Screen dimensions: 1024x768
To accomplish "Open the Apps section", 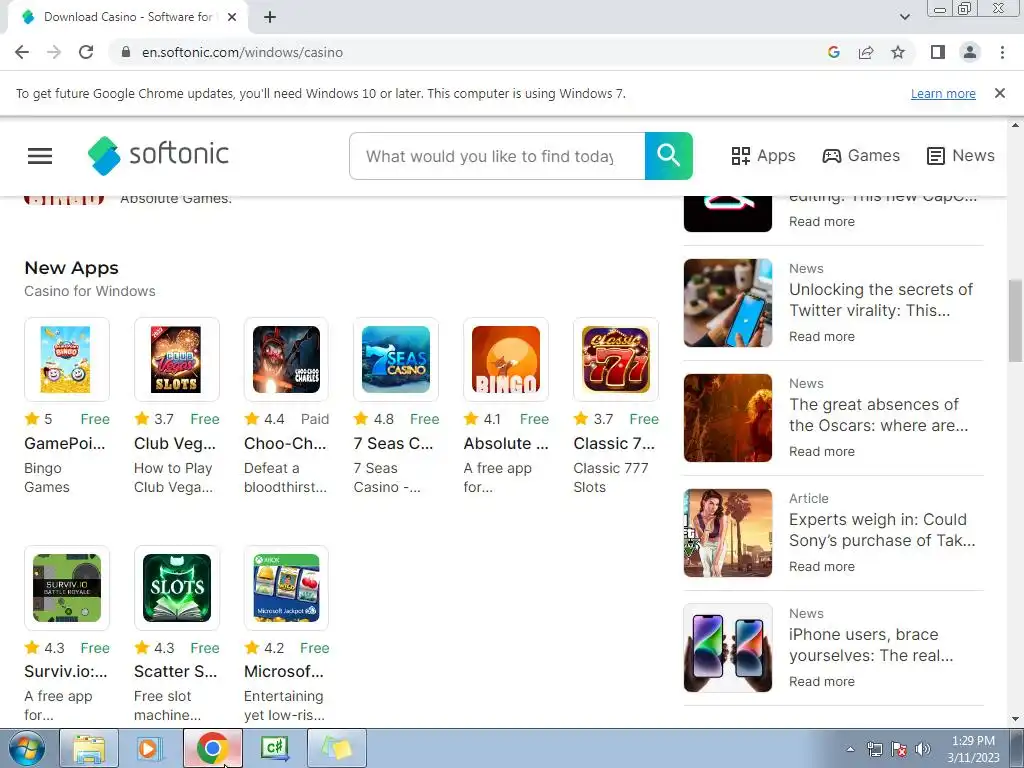I will tap(763, 155).
